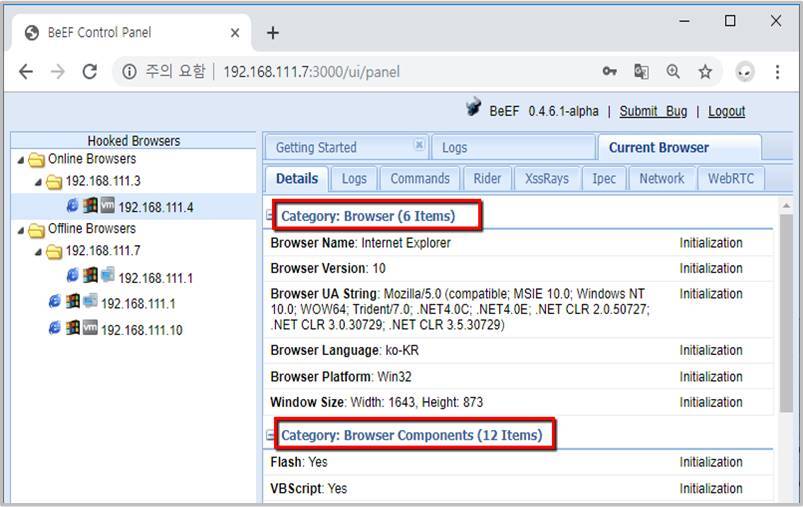Select the Browser Name: Internet Explorer row
The image size is (803, 507).
coord(518,243)
